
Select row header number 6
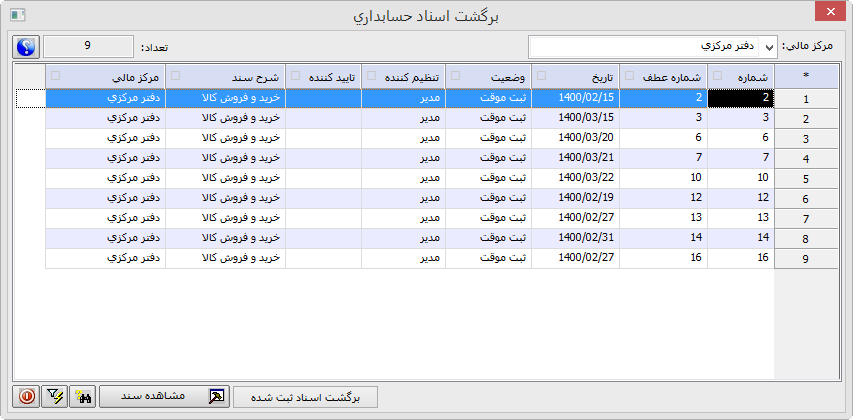(806, 199)
